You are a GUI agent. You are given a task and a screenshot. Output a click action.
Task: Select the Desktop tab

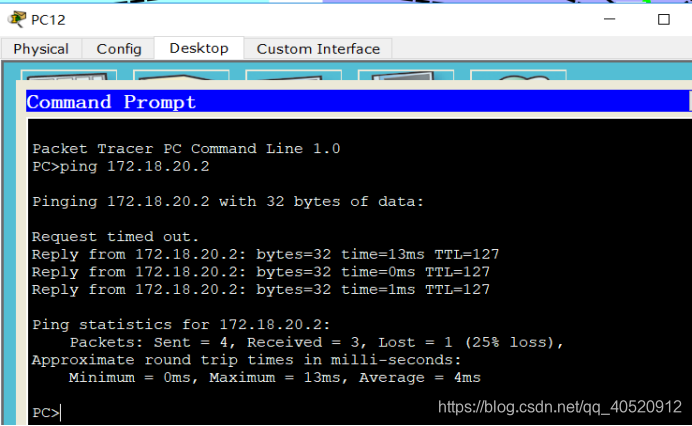[x=199, y=48]
